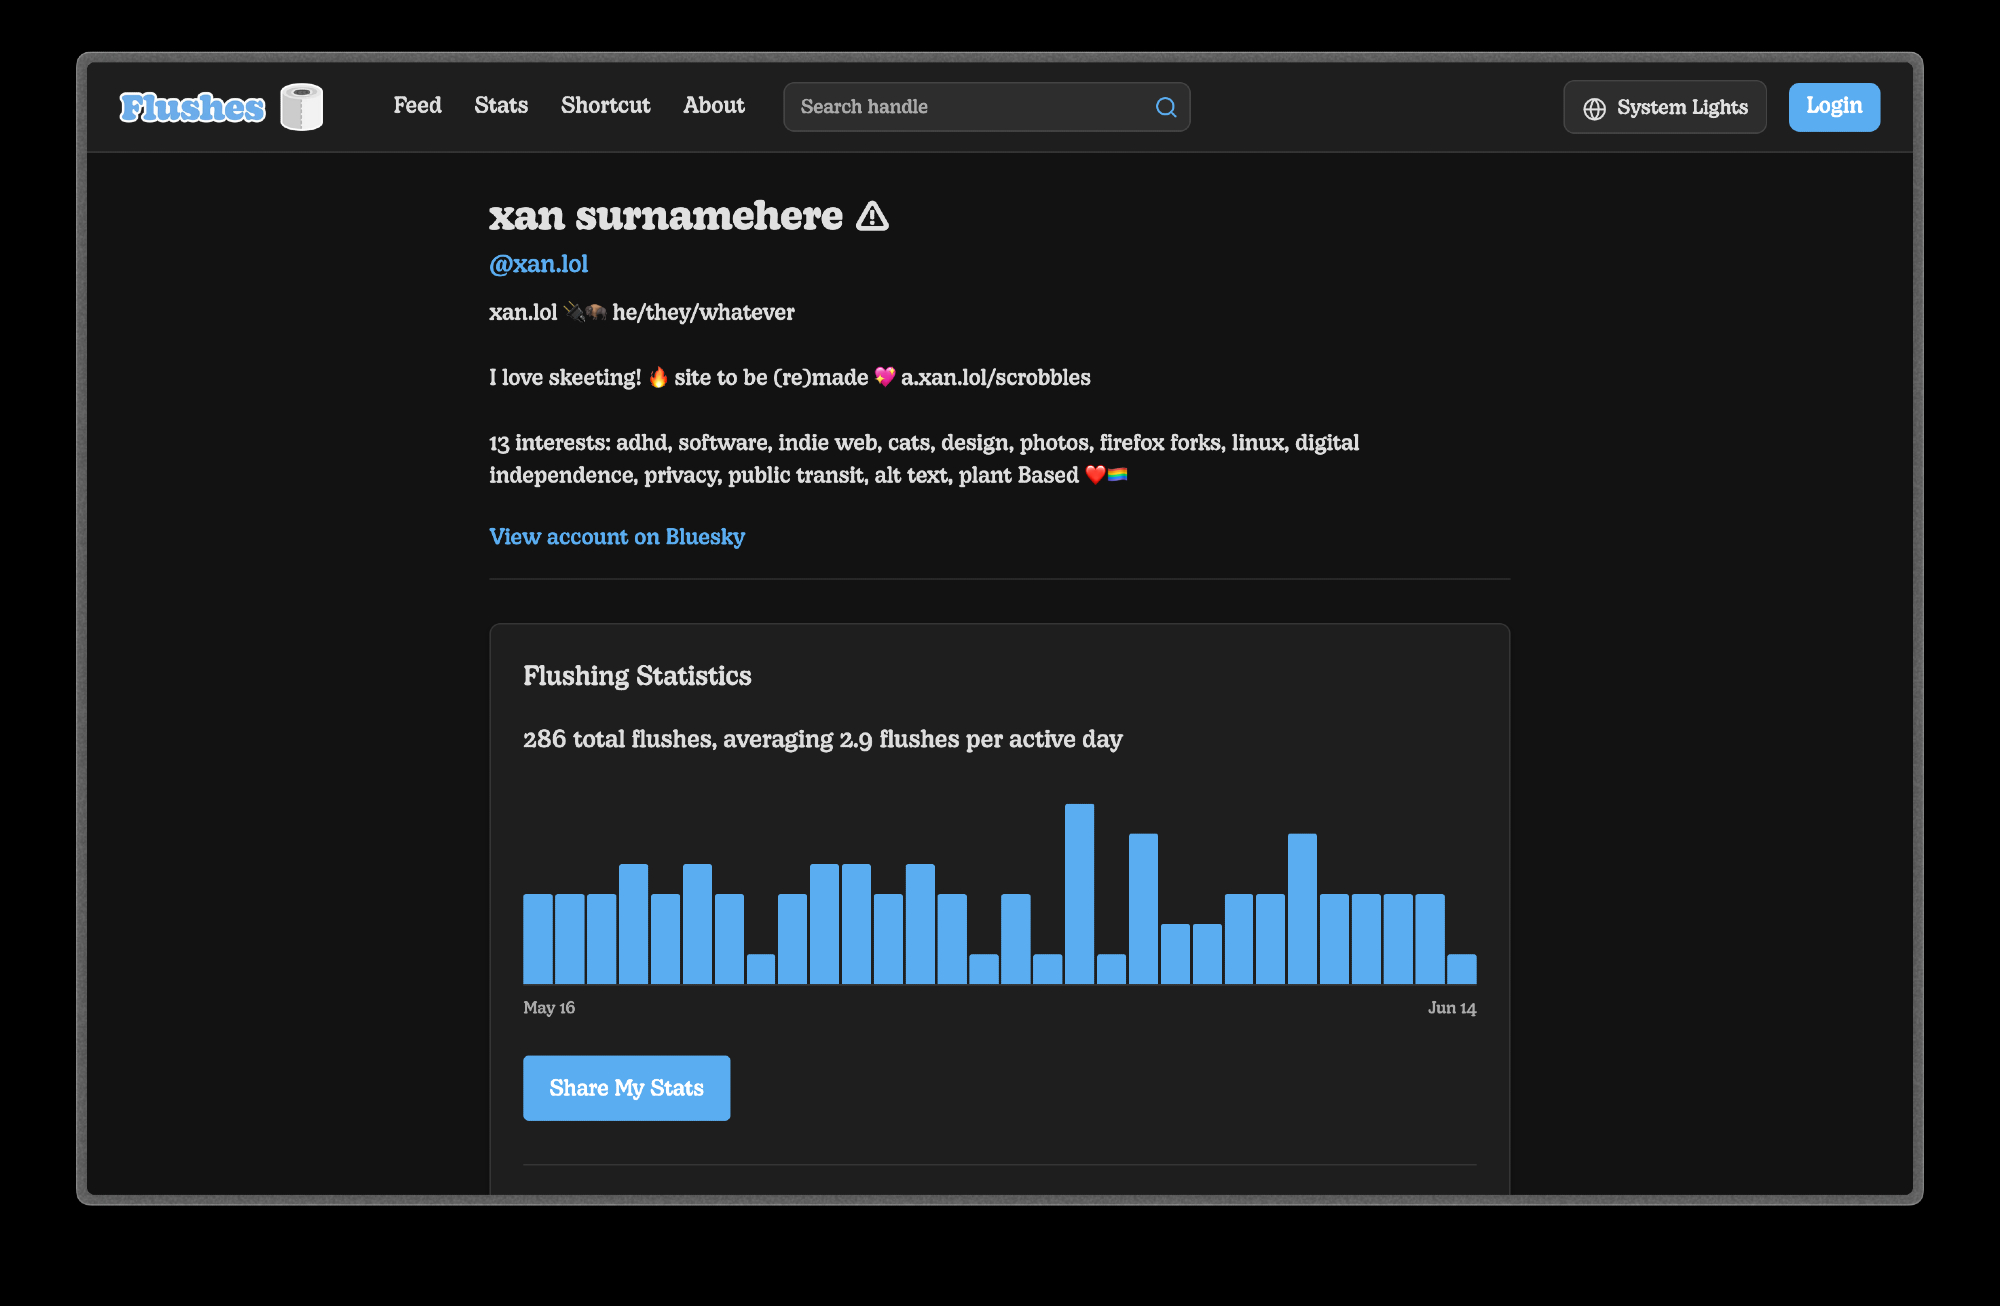Click the Flushing Statistics heading
Viewport: 2000px width, 1306px height.
(x=636, y=676)
